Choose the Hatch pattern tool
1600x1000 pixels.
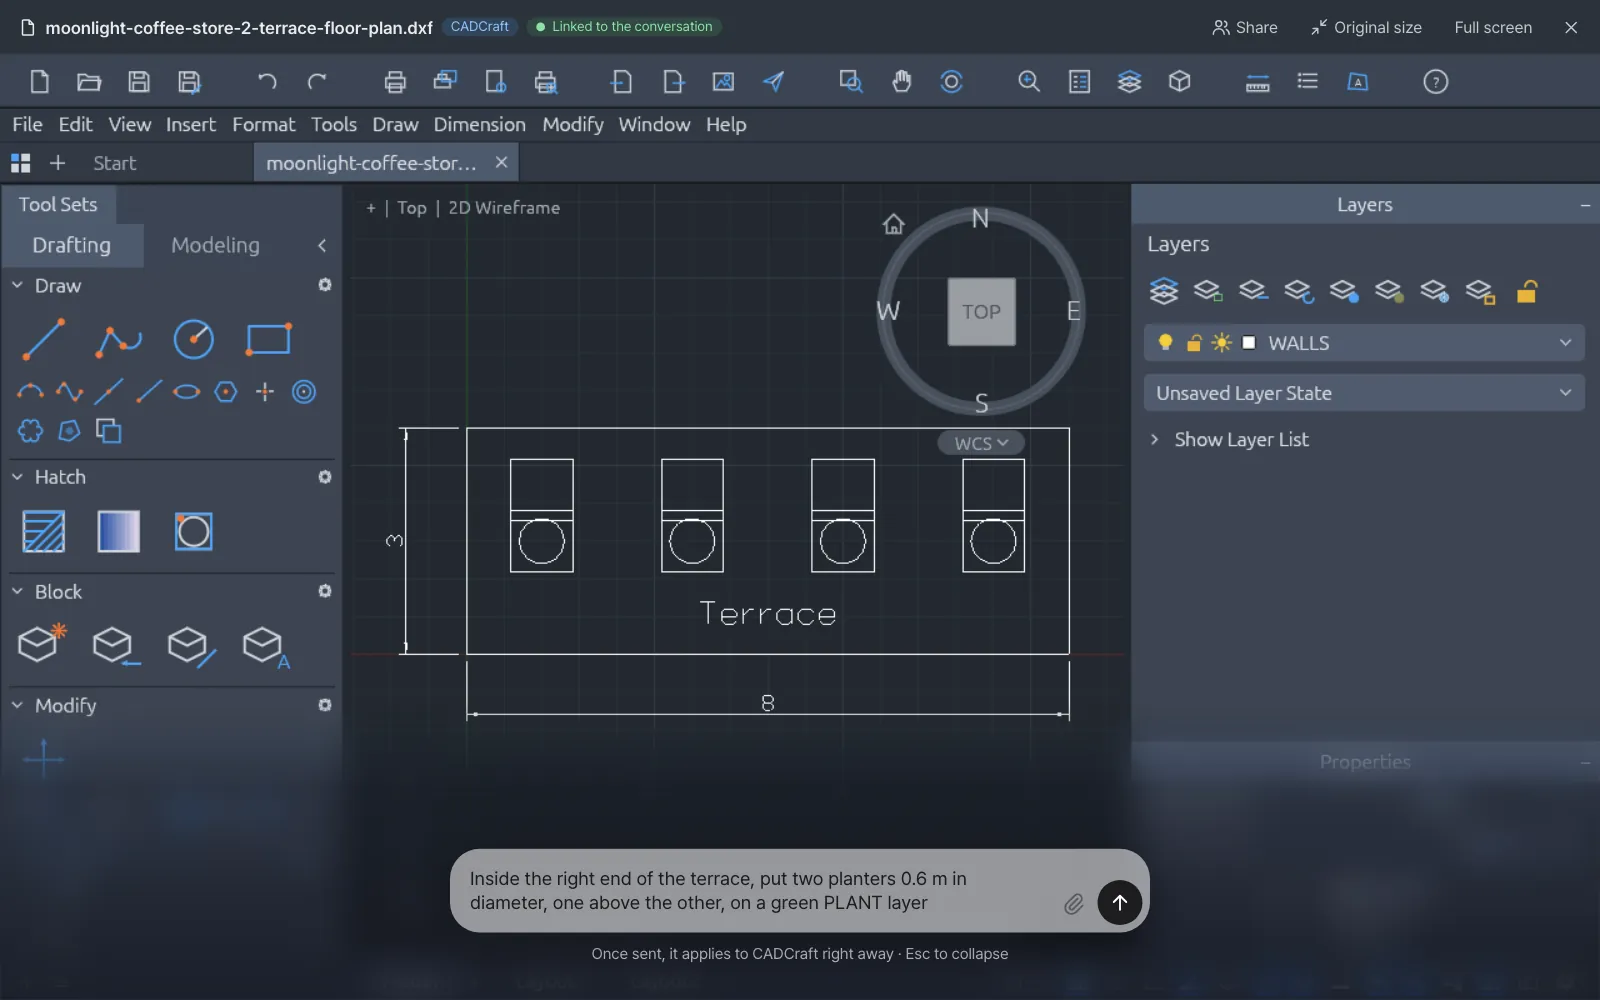pos(43,531)
